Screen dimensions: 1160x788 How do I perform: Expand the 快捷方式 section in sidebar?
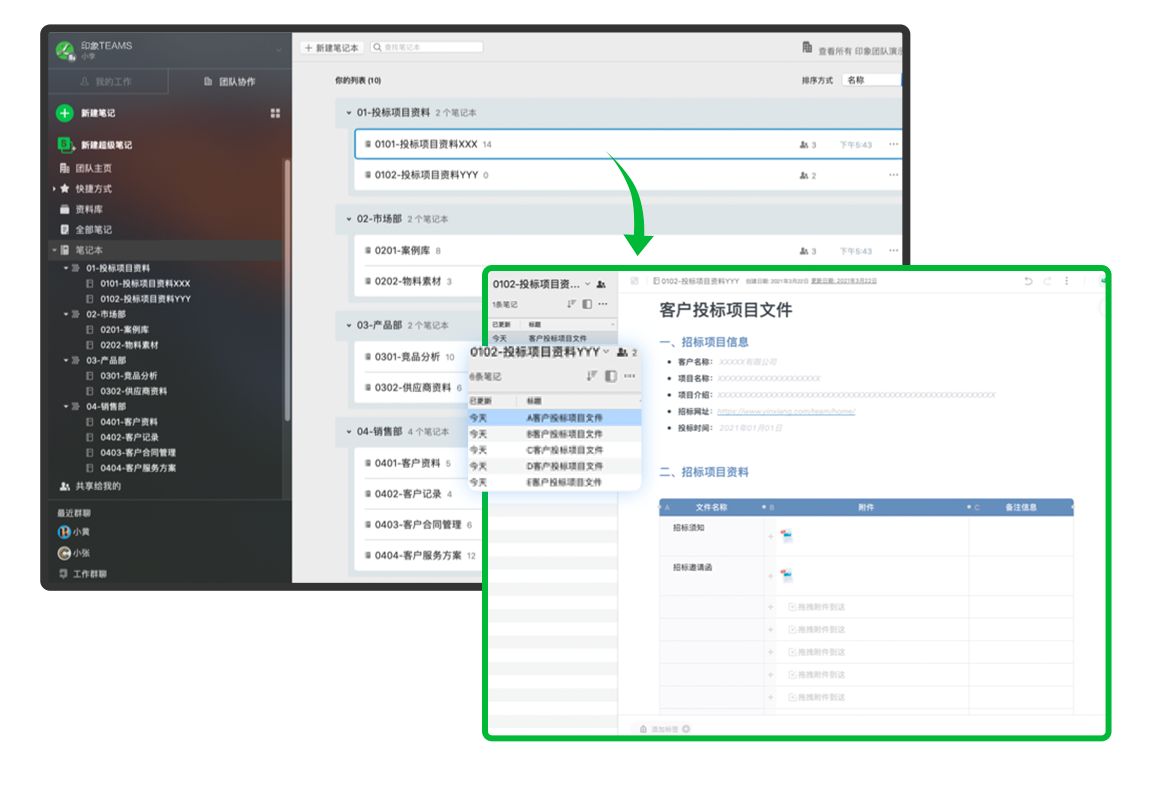(x=54, y=188)
